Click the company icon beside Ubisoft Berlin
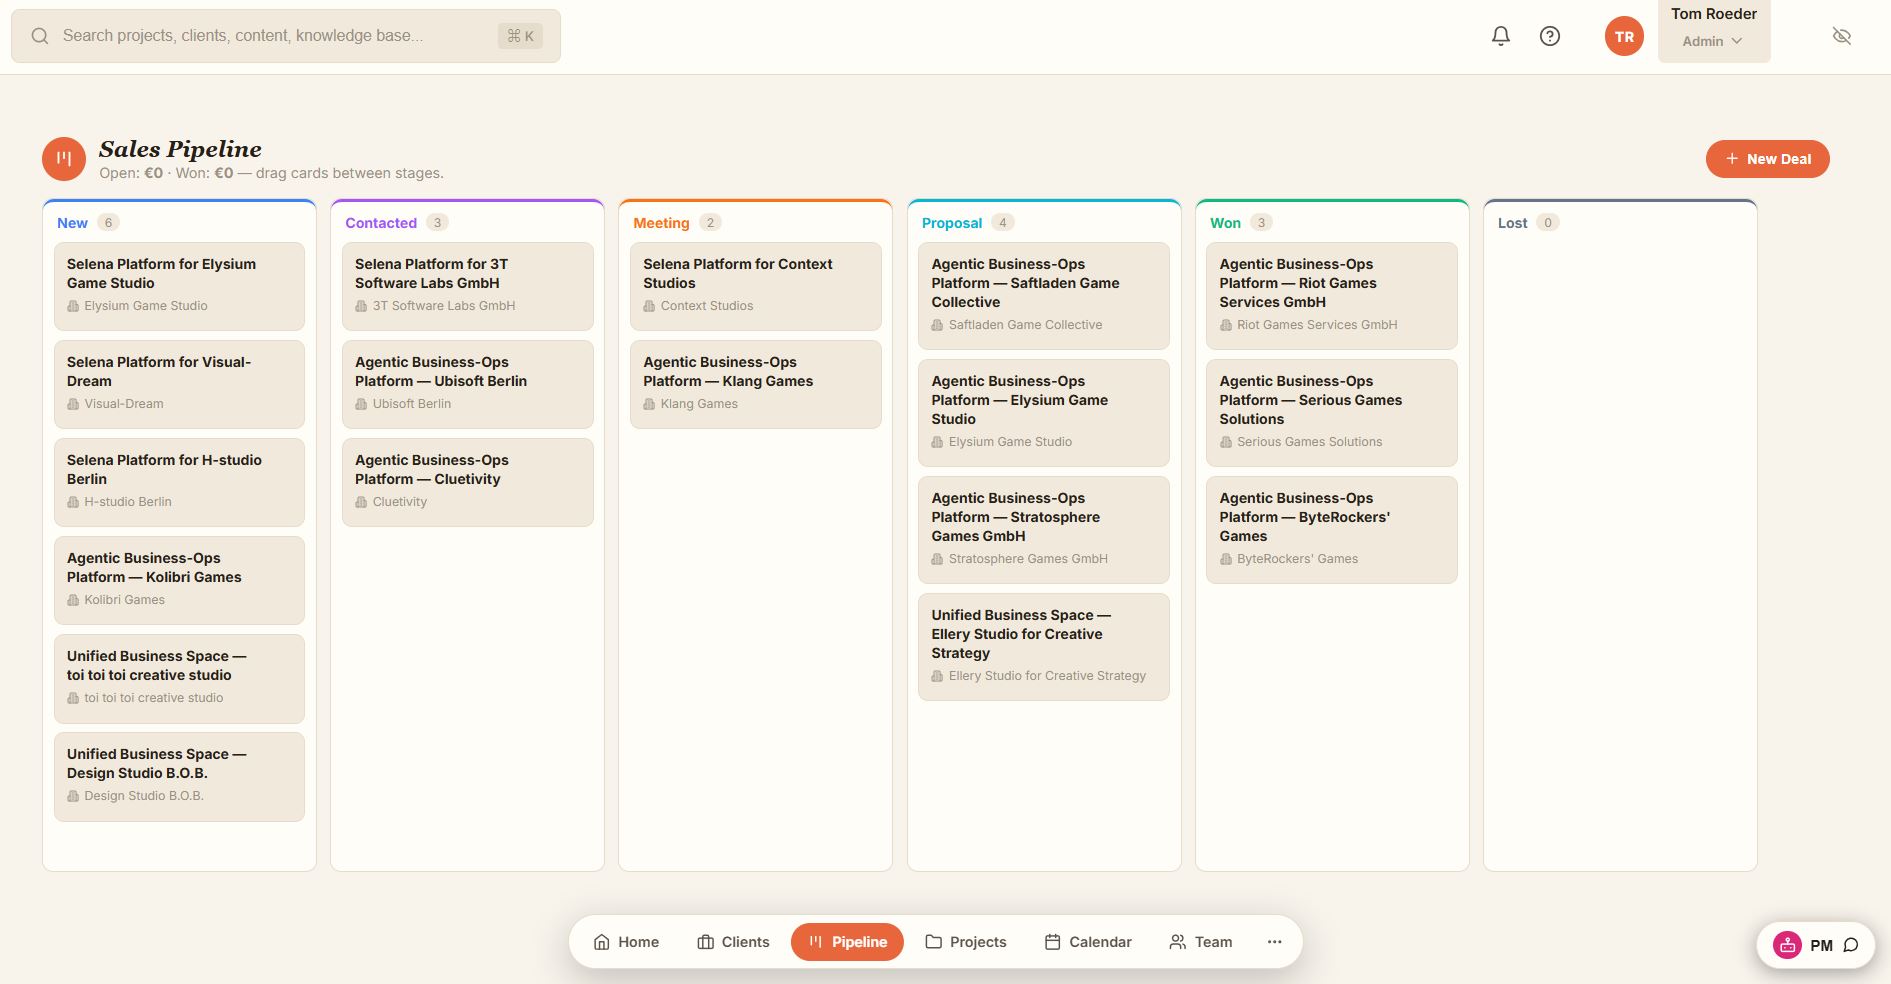This screenshot has height=984, width=1891. tap(361, 404)
